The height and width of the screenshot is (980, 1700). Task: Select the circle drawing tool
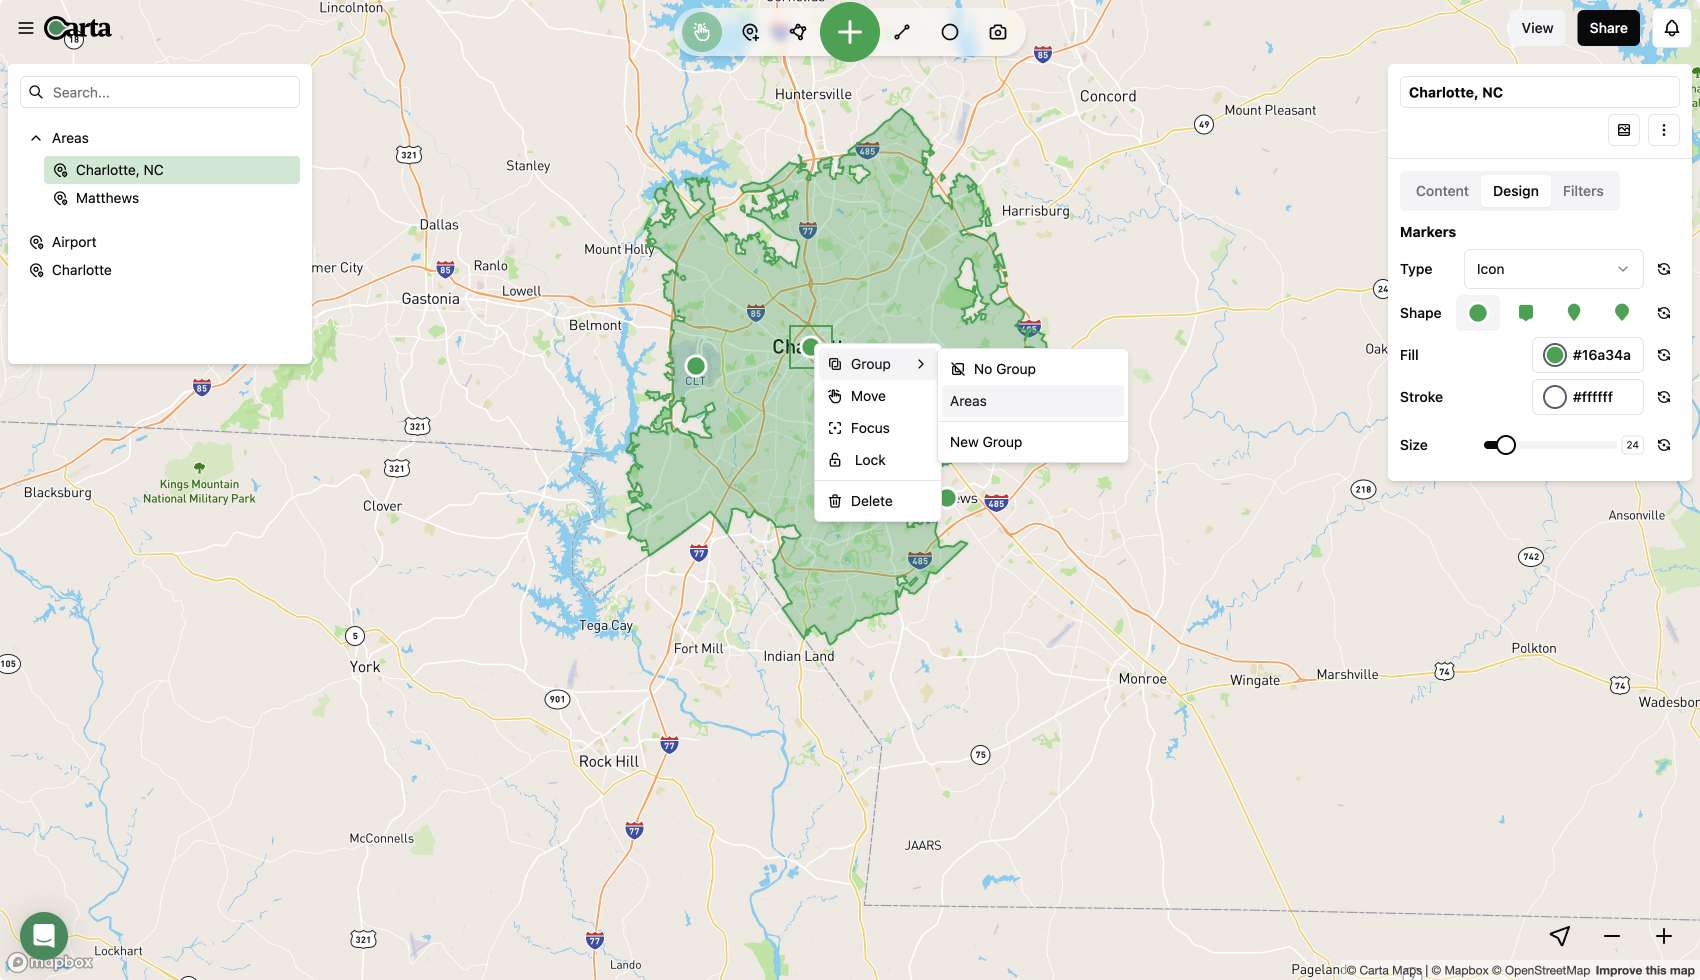948,31
